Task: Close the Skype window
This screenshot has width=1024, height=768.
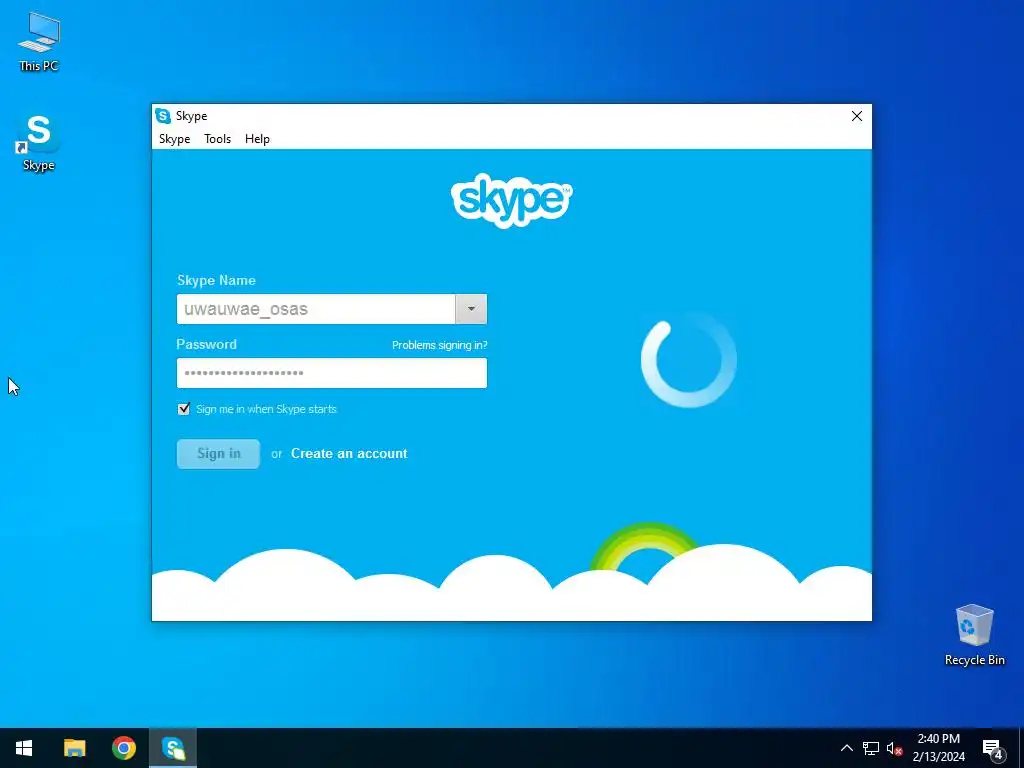Action: point(857,116)
